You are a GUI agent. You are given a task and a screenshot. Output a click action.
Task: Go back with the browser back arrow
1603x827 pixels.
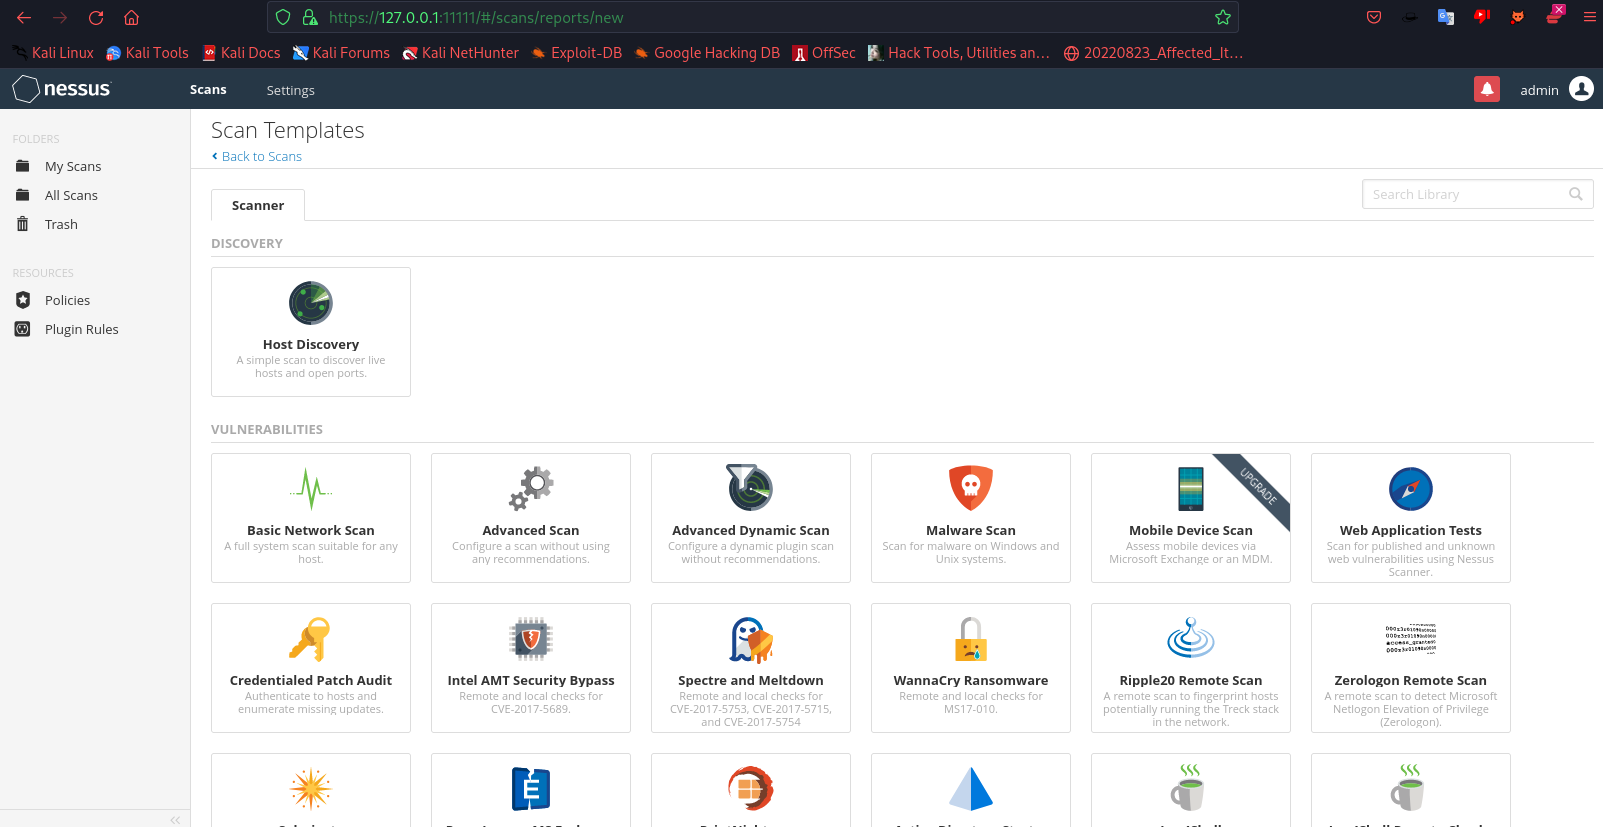point(24,17)
